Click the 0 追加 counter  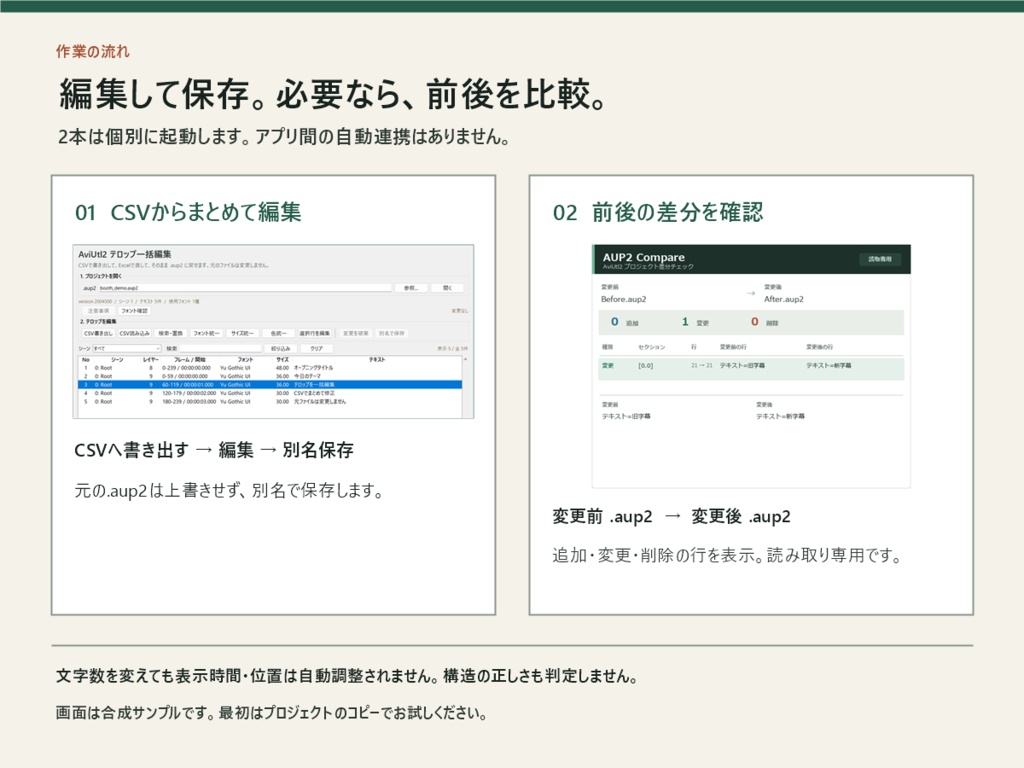pyautogui.click(x=625, y=322)
